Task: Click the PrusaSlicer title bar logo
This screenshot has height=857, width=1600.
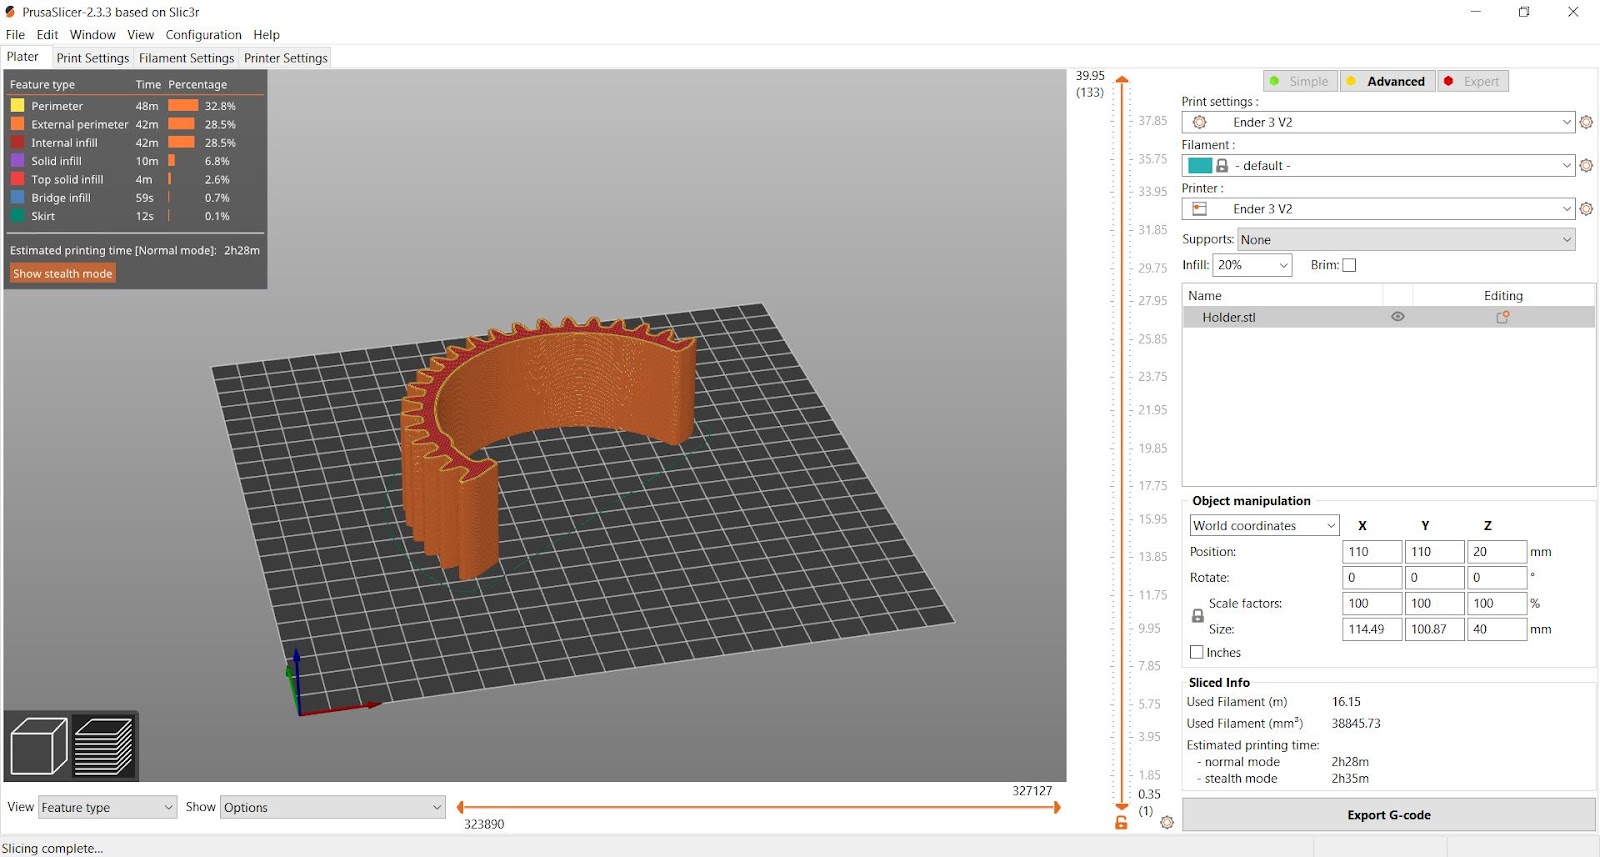Action: (x=10, y=12)
